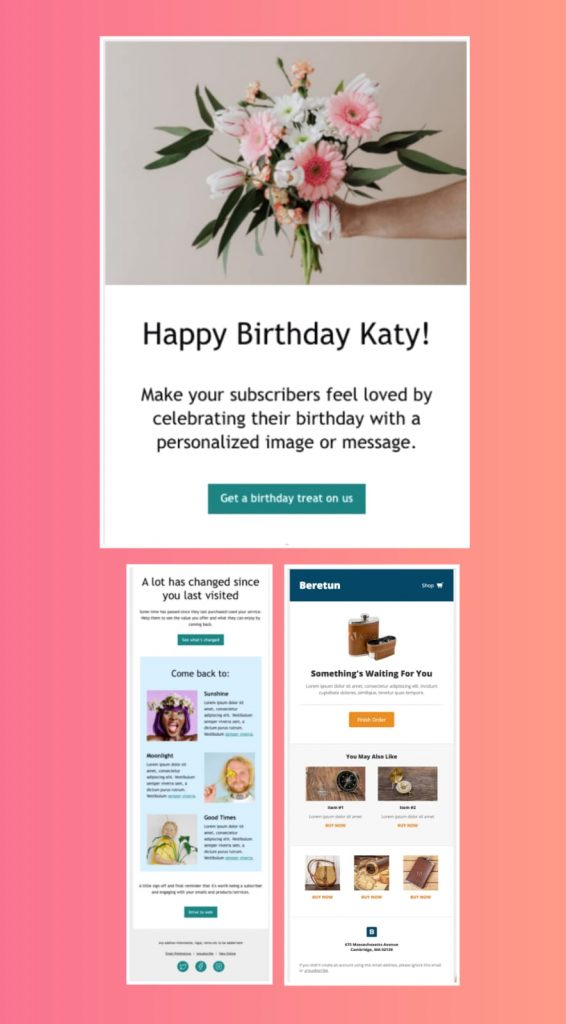The image size is (566, 1024).
Task: Click BUY NOW under Item #2
Action: [407, 825]
